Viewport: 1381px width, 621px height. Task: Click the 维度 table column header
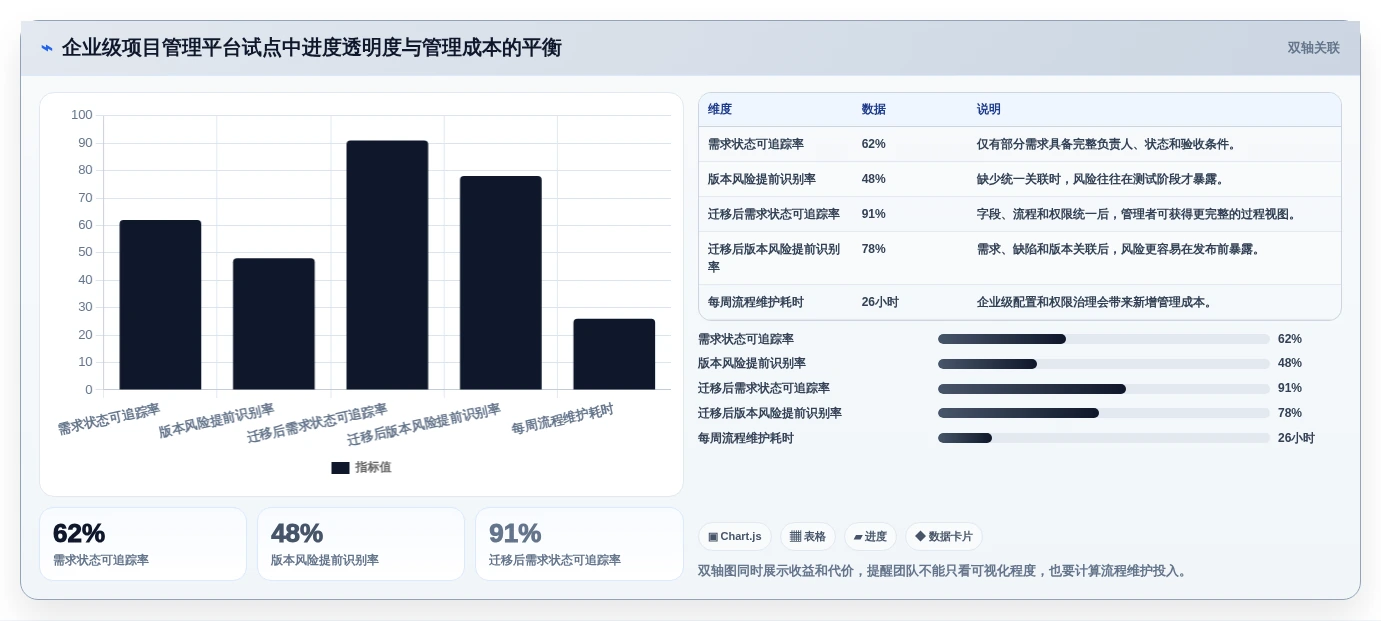[x=720, y=110]
